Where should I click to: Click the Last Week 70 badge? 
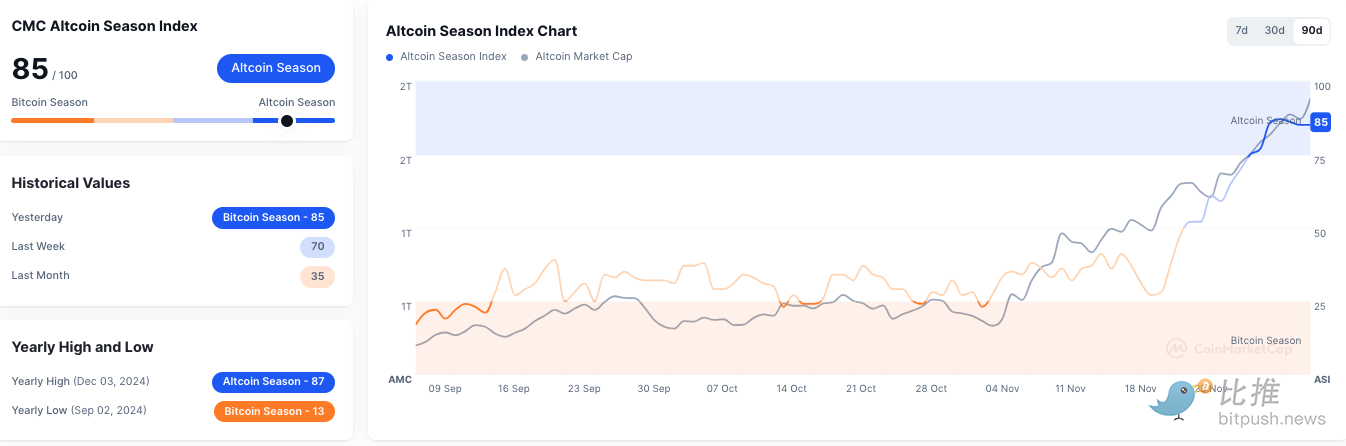tap(317, 247)
